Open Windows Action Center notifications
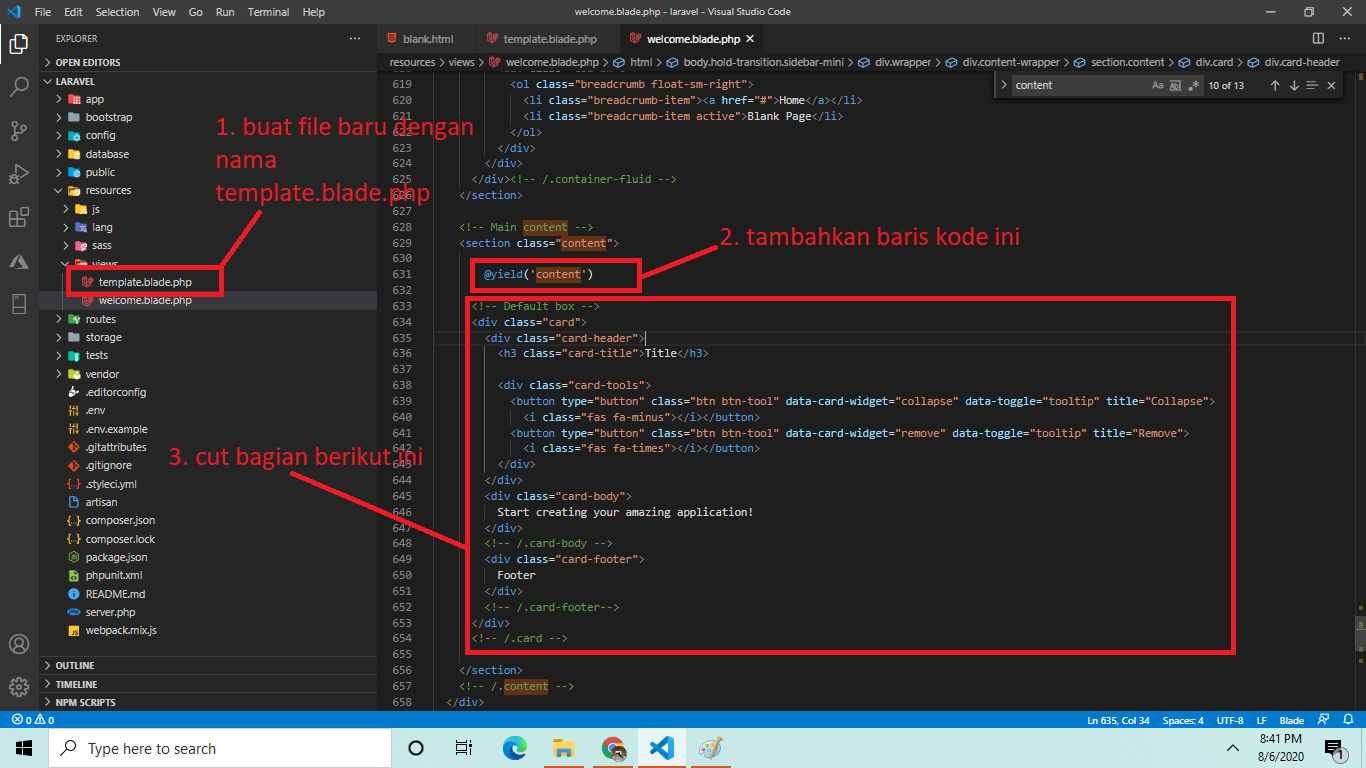The width and height of the screenshot is (1366, 768). click(x=1334, y=748)
